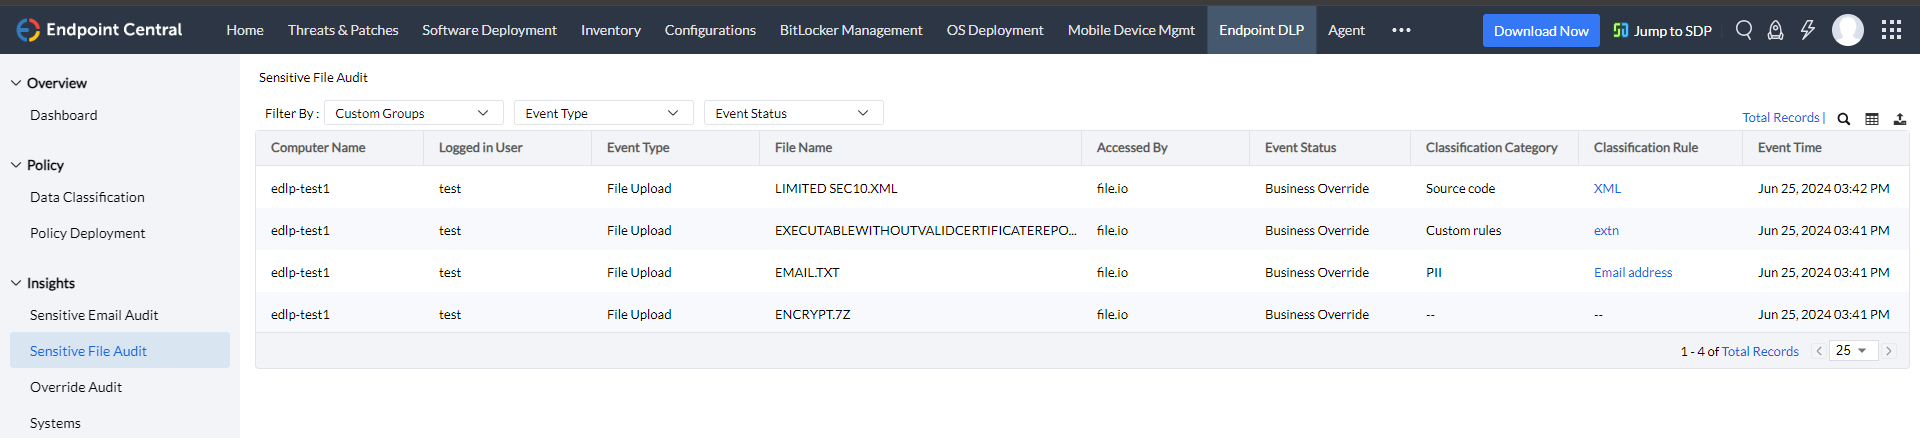Open the Inventory menu tab
The width and height of the screenshot is (1920, 438).
[x=610, y=30]
